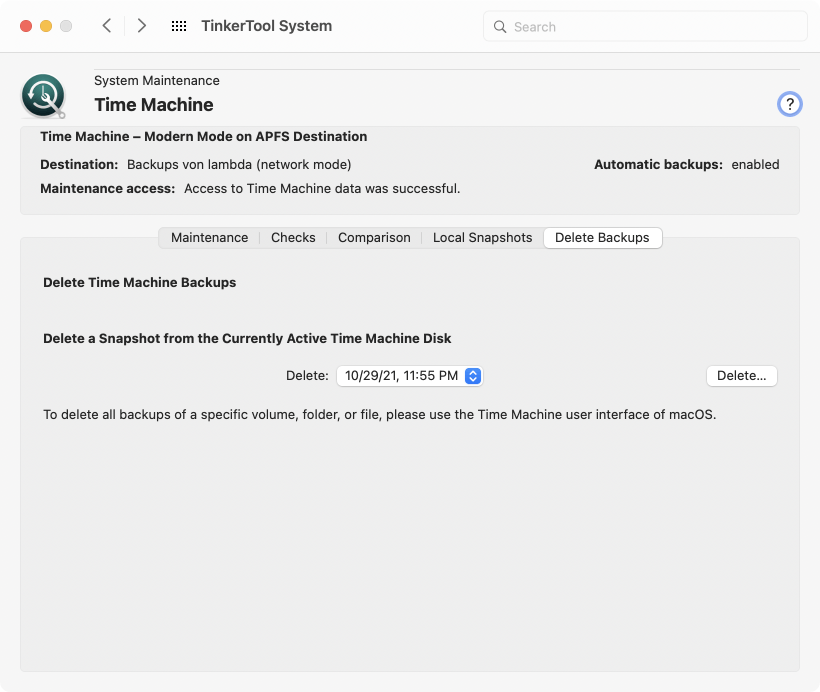Go forward with the right chevron

[x=141, y=26]
